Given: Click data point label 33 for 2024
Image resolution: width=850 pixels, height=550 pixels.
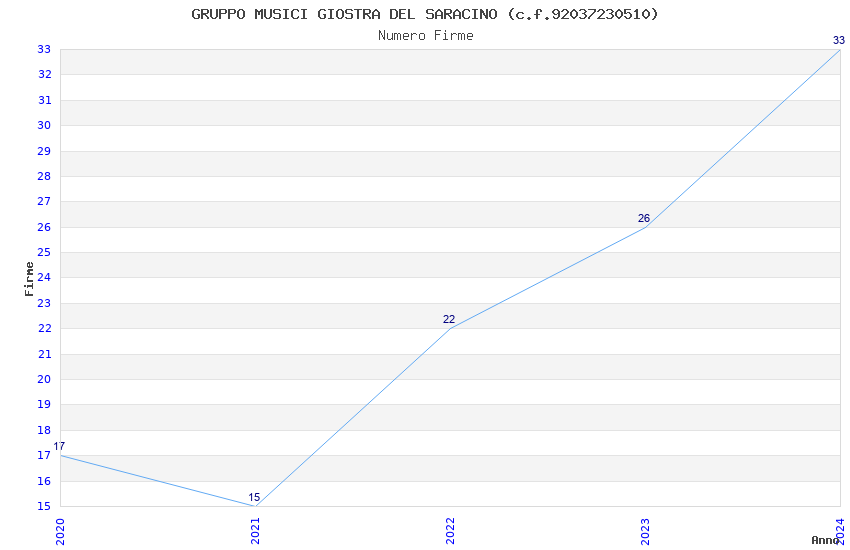Looking at the screenshot, I should [839, 40].
